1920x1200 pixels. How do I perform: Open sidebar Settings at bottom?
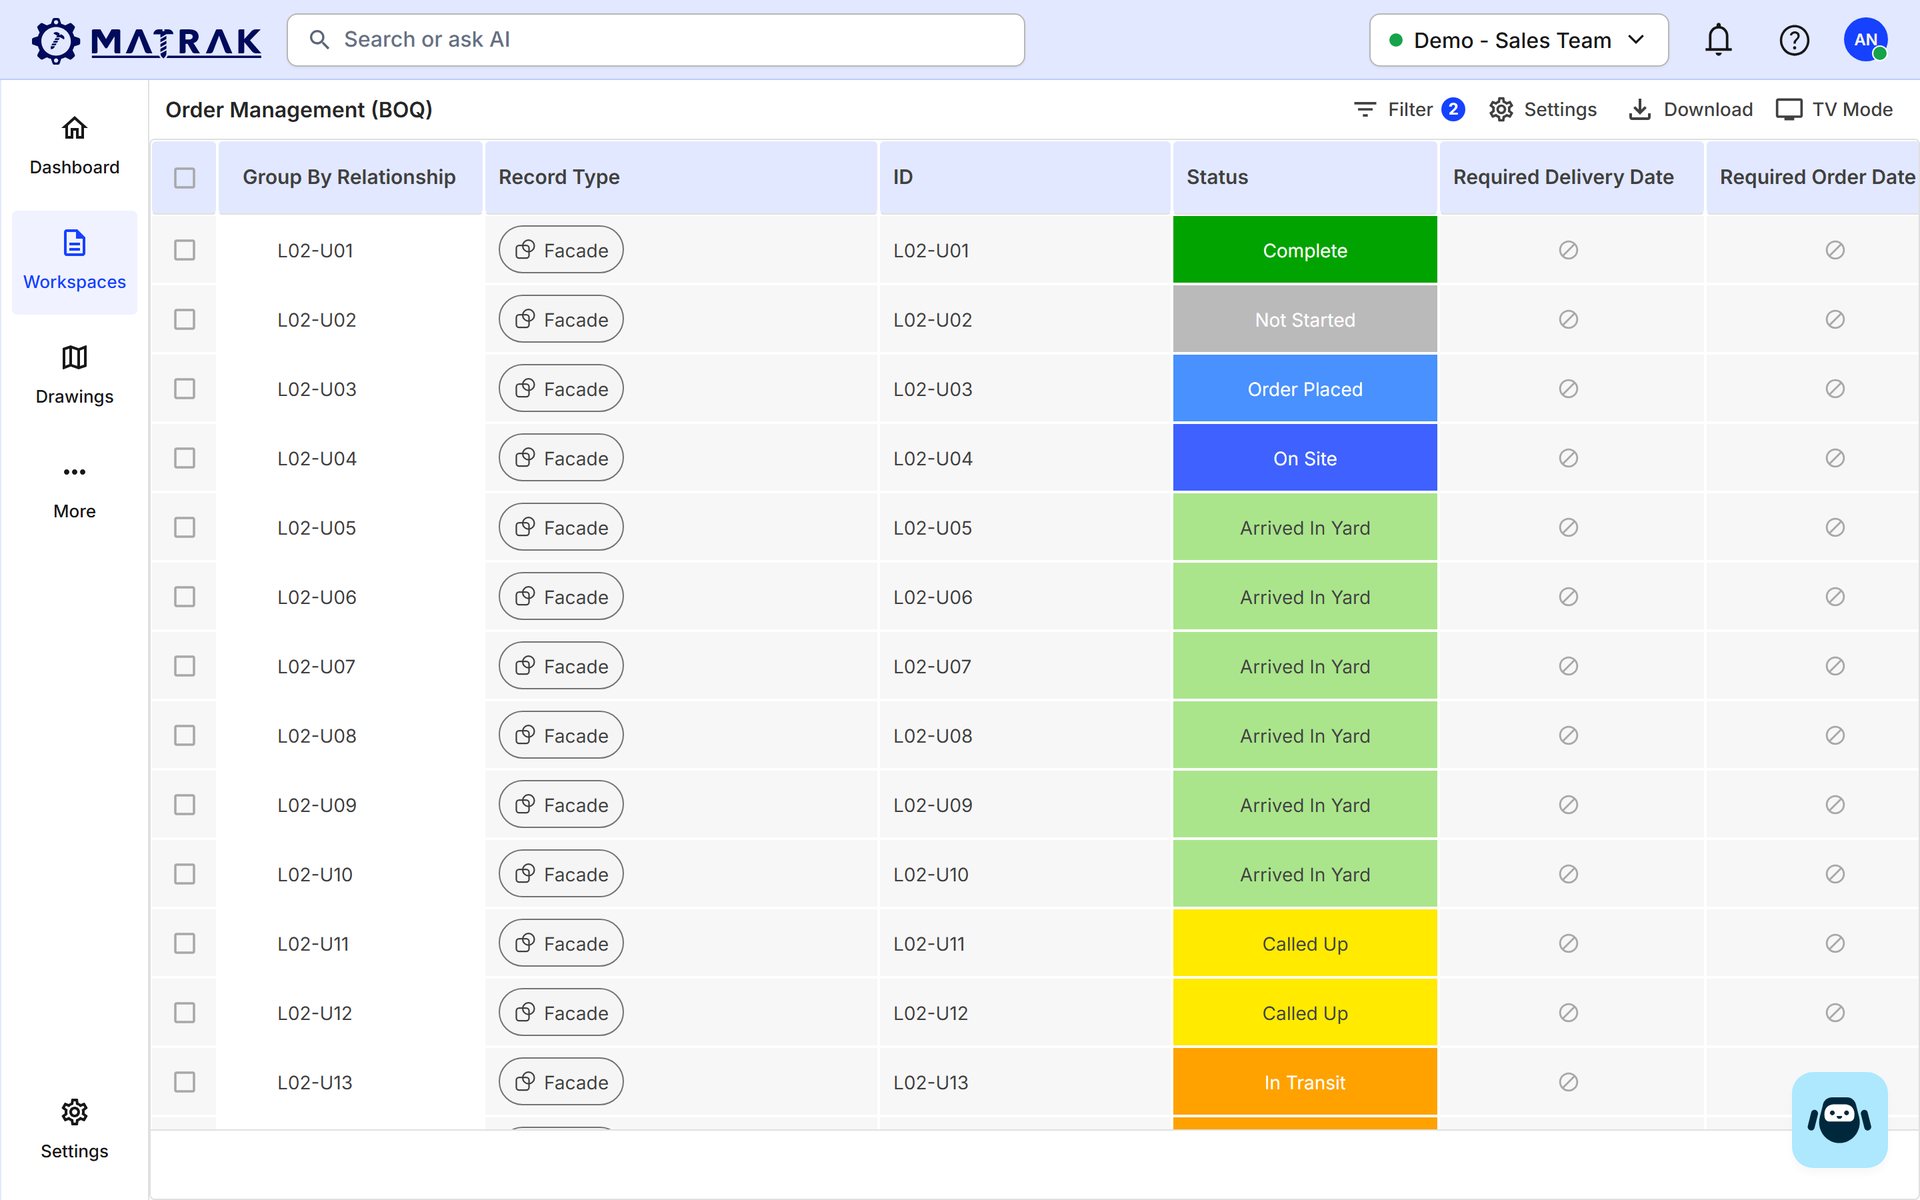(74, 1130)
